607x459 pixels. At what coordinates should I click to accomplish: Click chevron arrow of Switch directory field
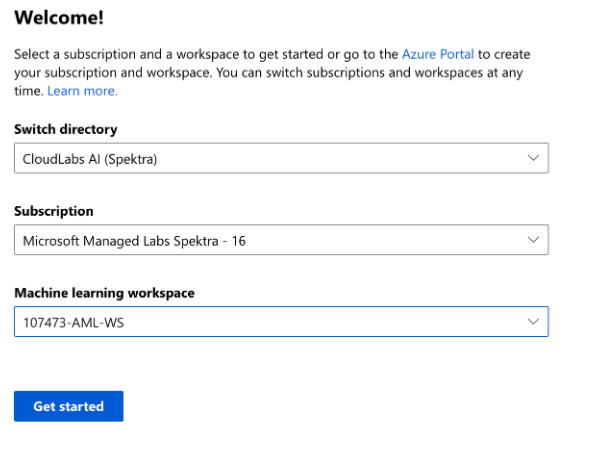click(x=533, y=158)
